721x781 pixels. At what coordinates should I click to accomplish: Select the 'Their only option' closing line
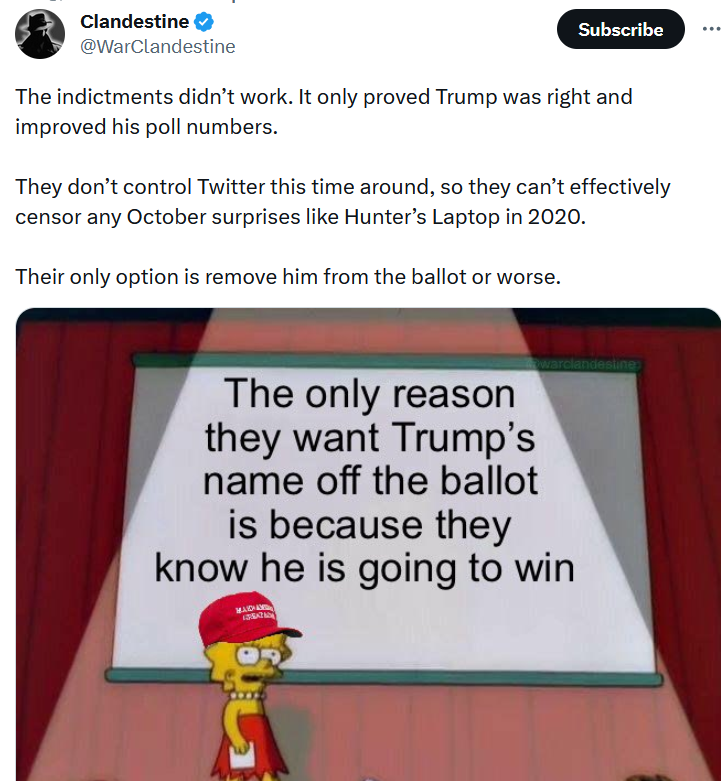[x=288, y=277]
